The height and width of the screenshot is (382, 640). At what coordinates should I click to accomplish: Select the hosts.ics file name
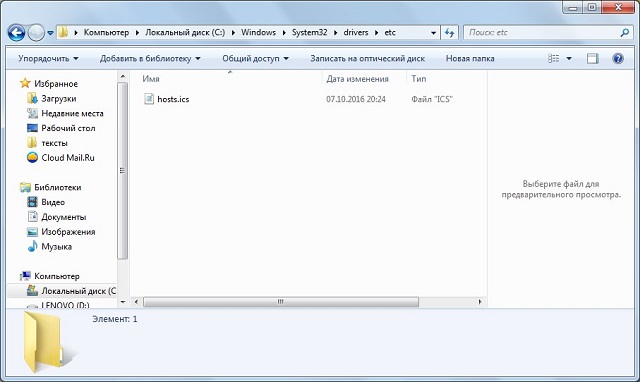173,99
